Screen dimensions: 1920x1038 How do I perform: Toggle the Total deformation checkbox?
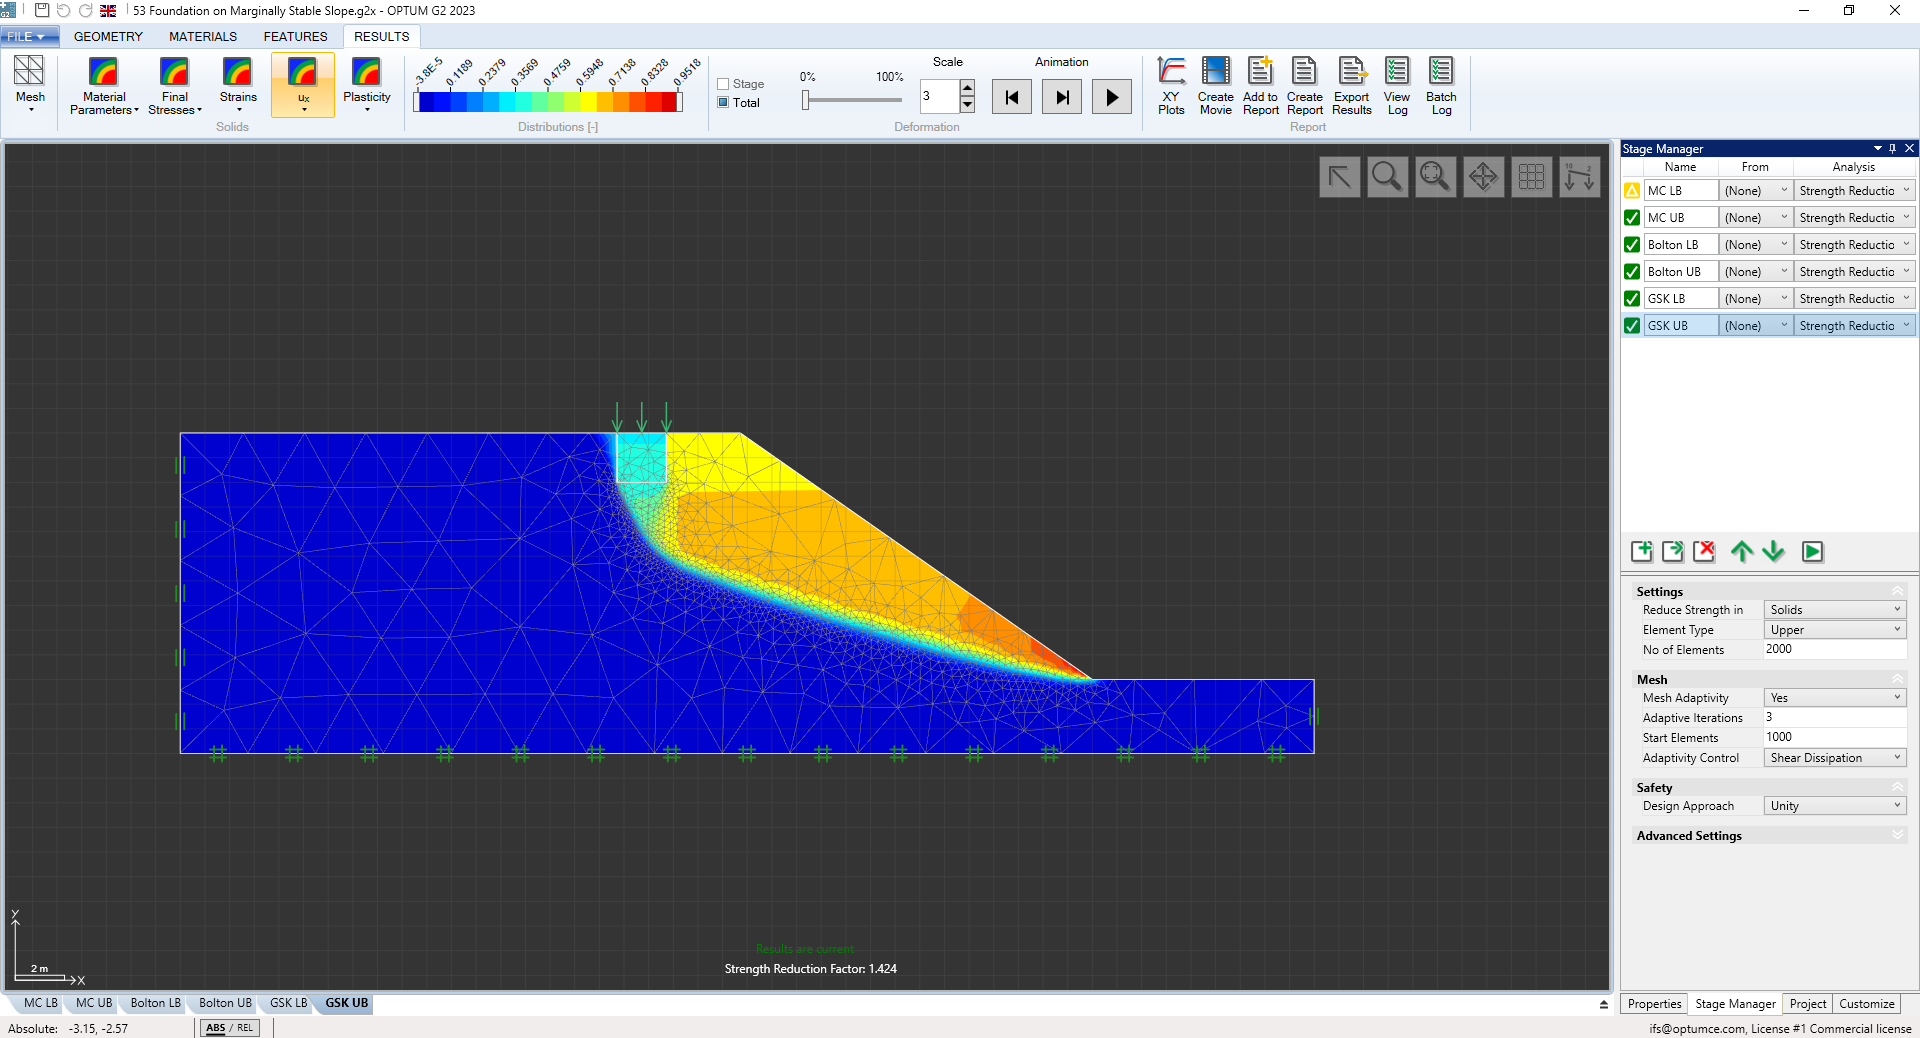[x=723, y=102]
